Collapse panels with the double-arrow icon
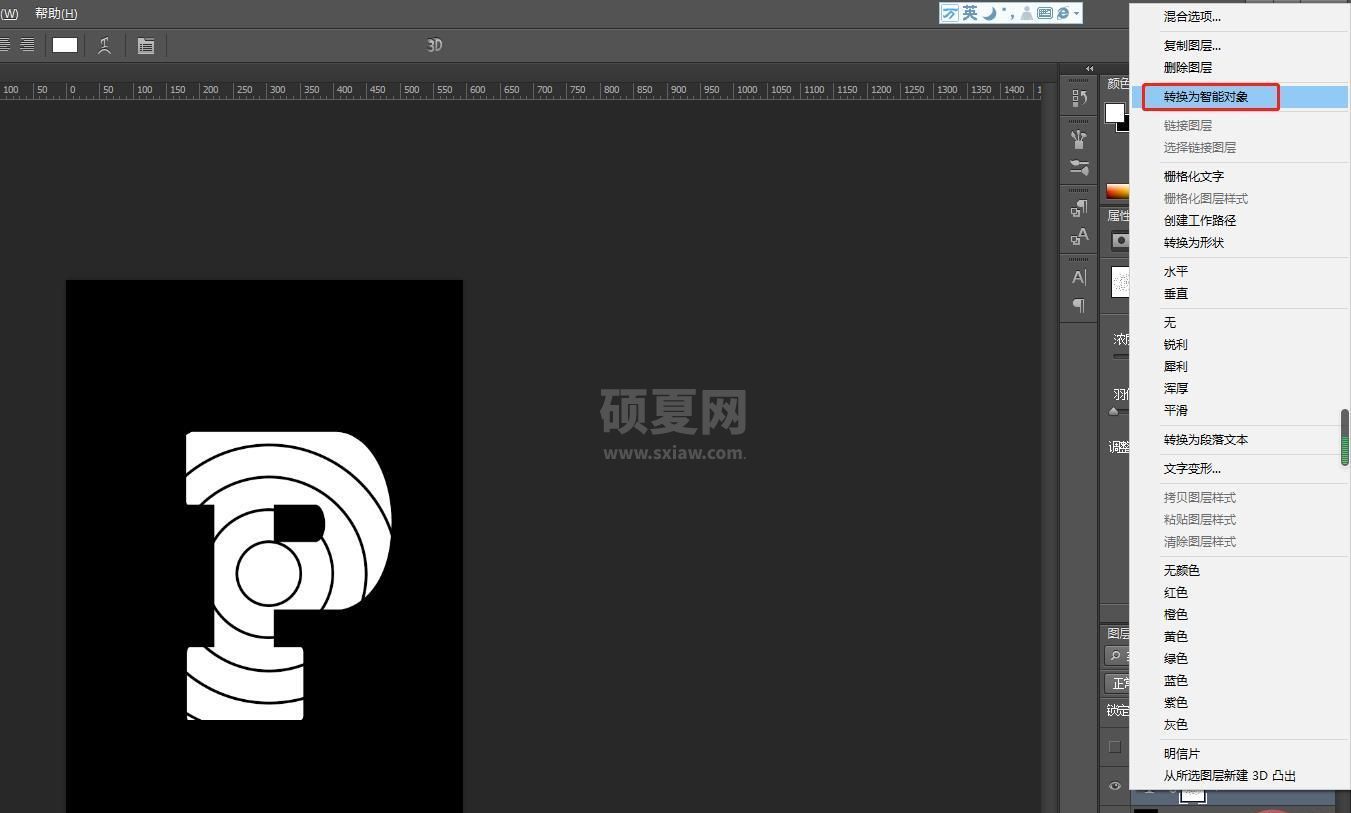1351x813 pixels. (1089, 69)
